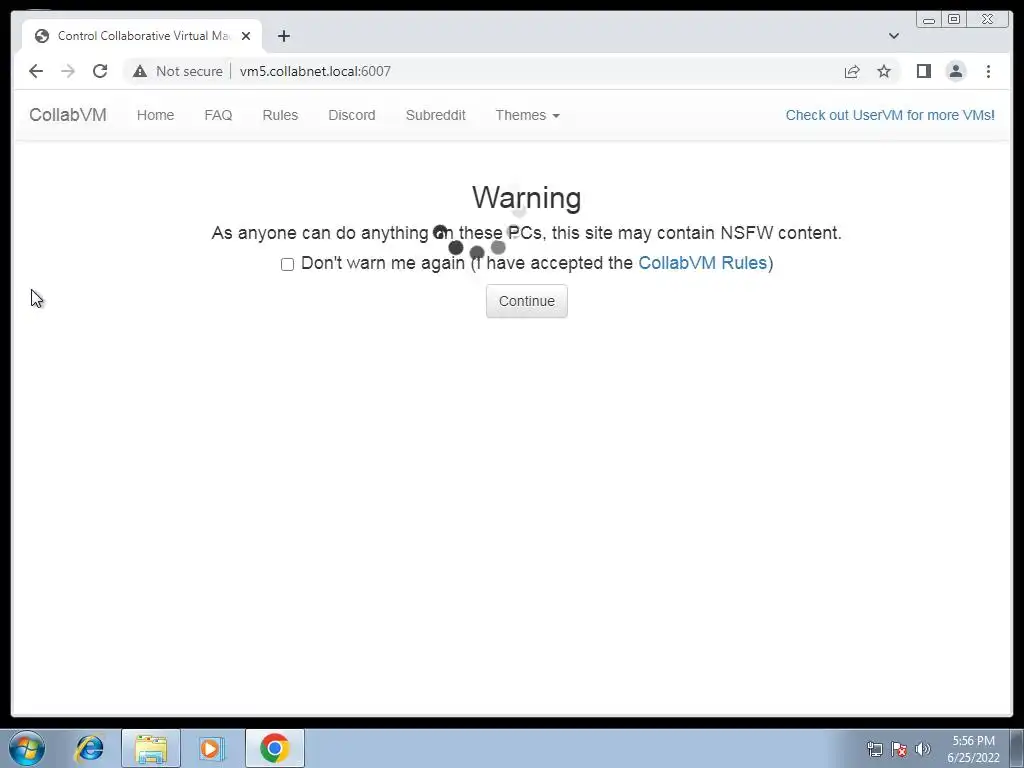The width and height of the screenshot is (1024, 768).
Task: Expand the Themes dropdown menu
Action: 527,115
